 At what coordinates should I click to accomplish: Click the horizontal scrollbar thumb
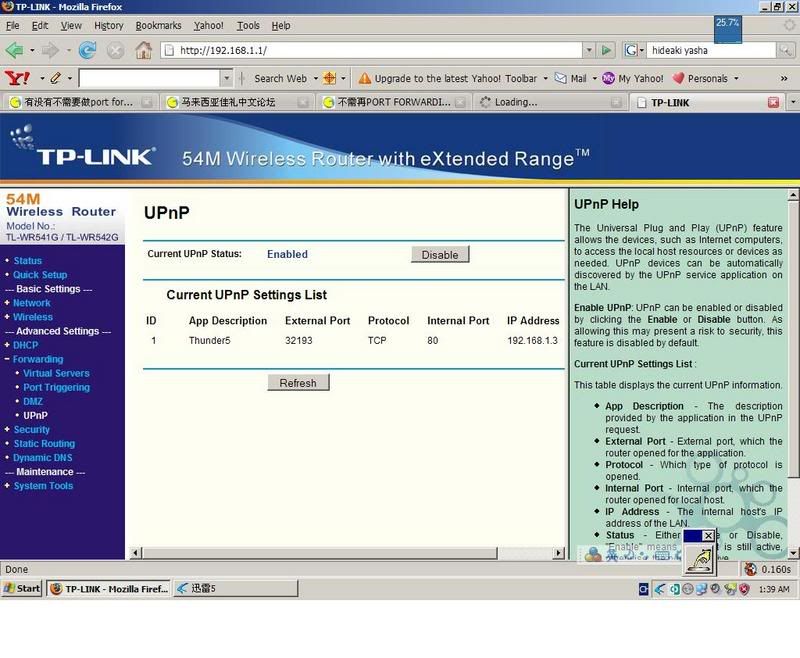click(320, 552)
